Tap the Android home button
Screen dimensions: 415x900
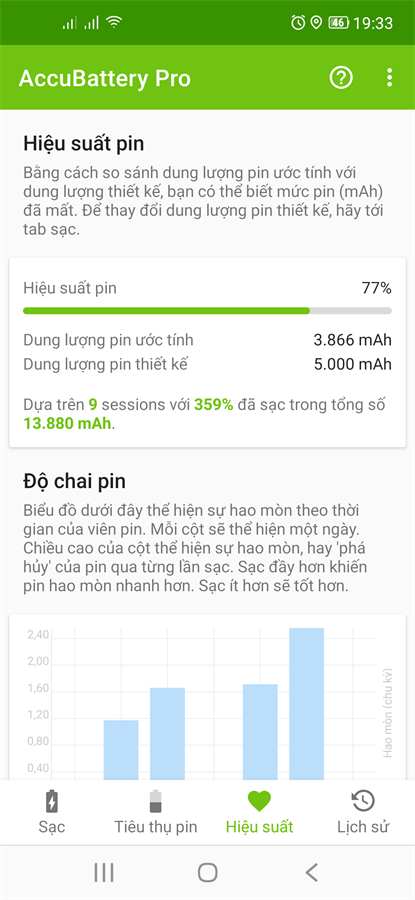tap(207, 872)
